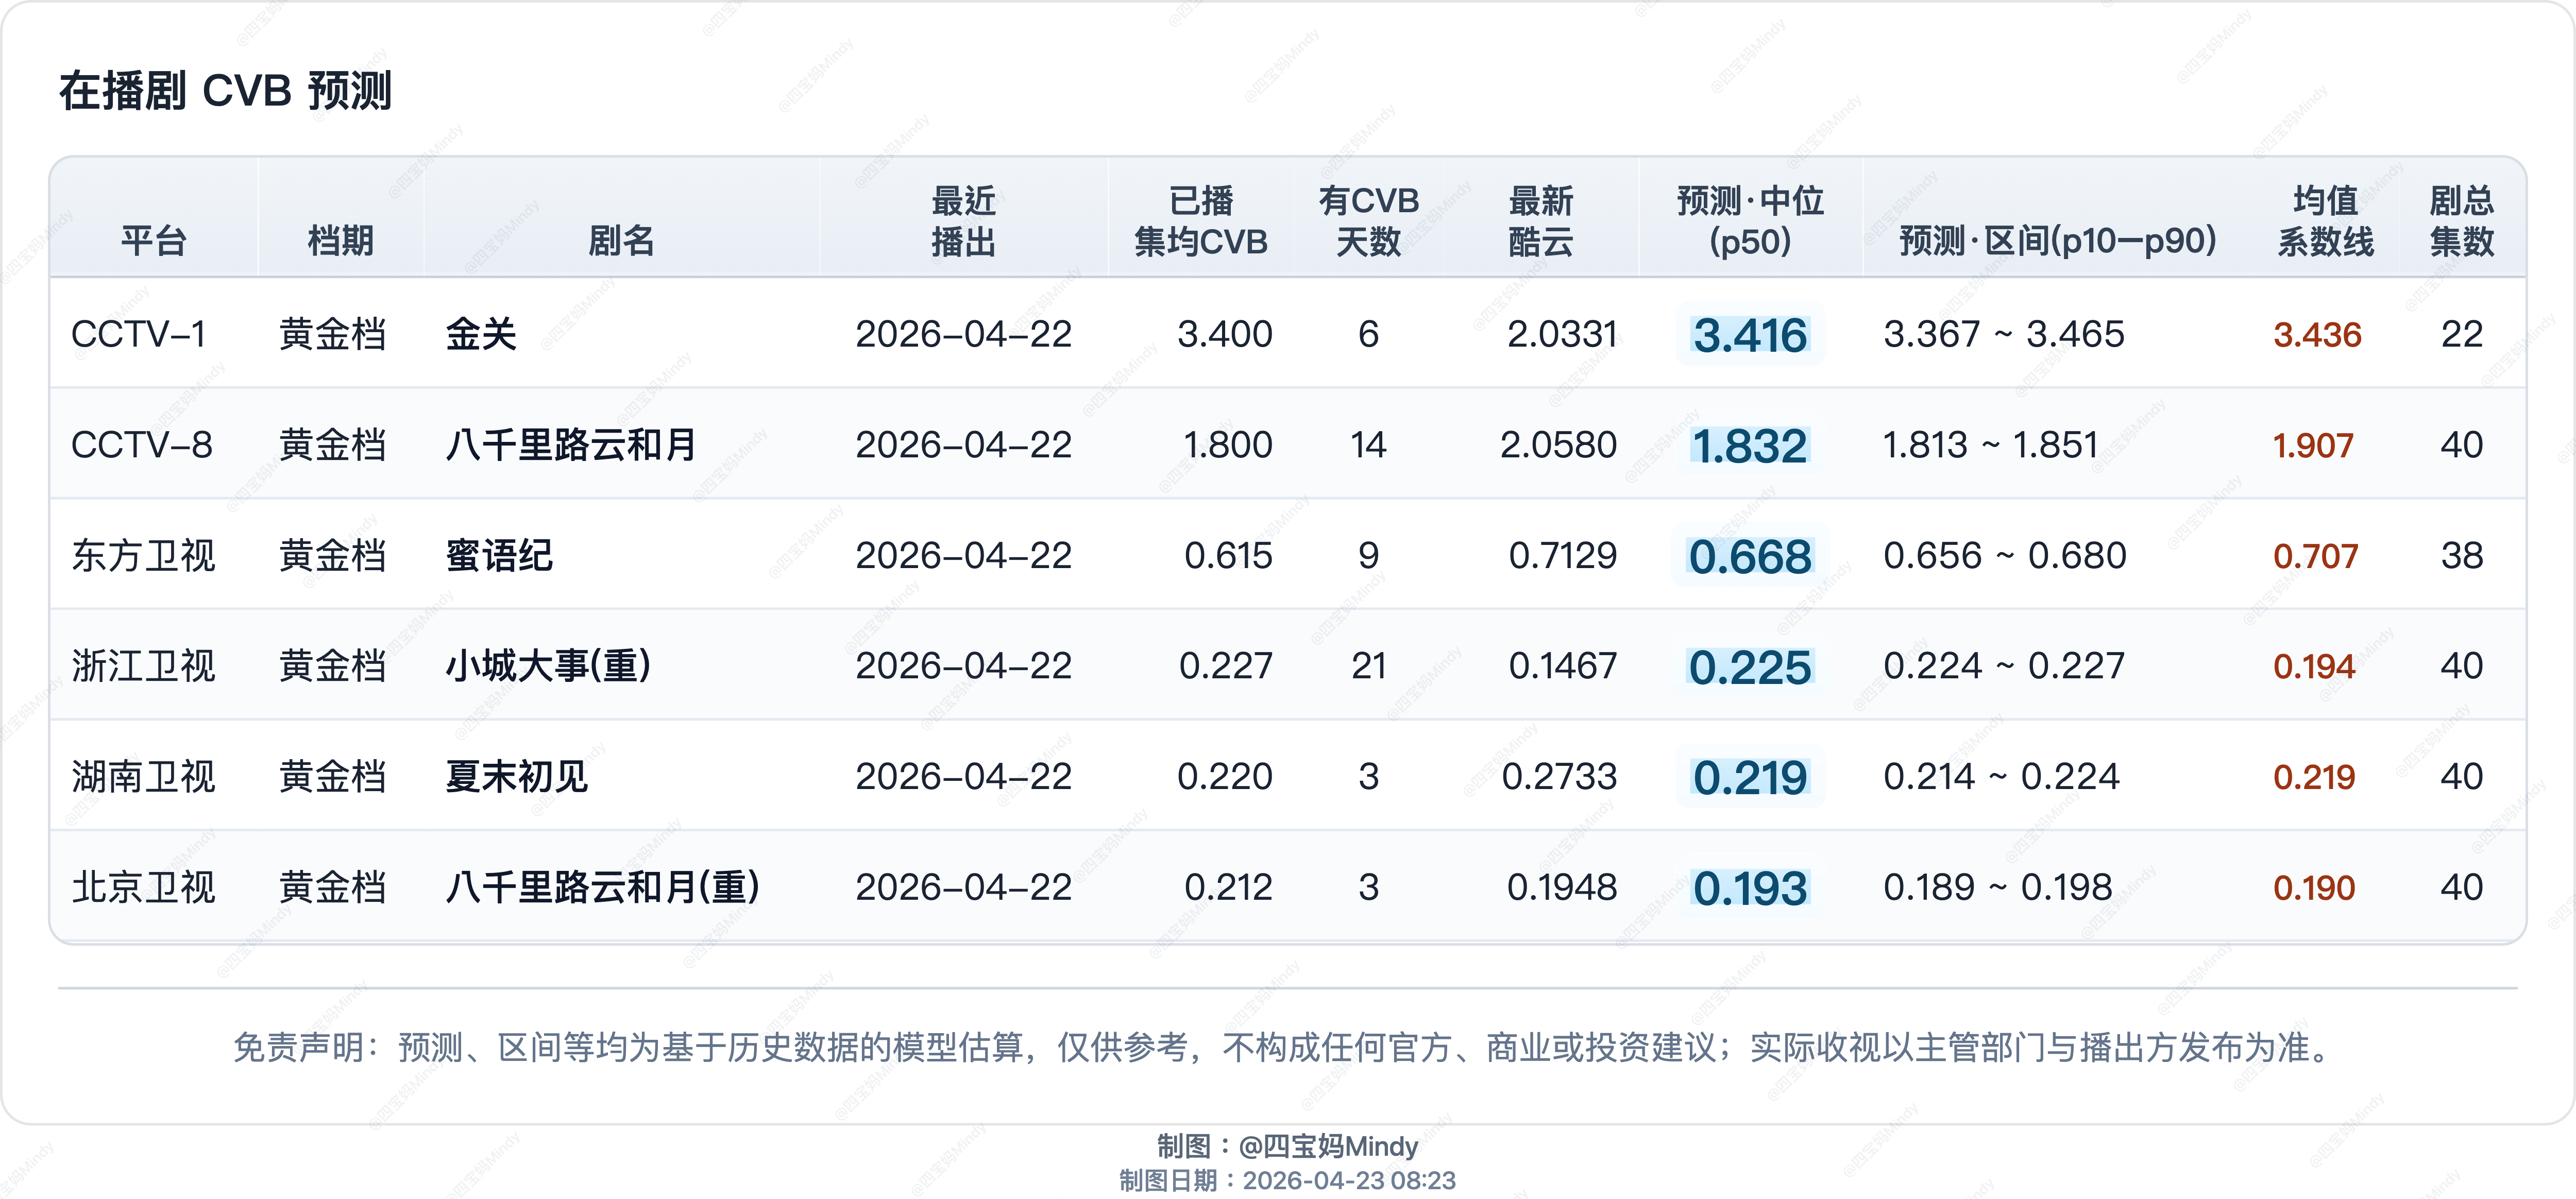The width and height of the screenshot is (2576, 1199).
Task: Click the 均值系数线 column header
Action: pos(2325,221)
